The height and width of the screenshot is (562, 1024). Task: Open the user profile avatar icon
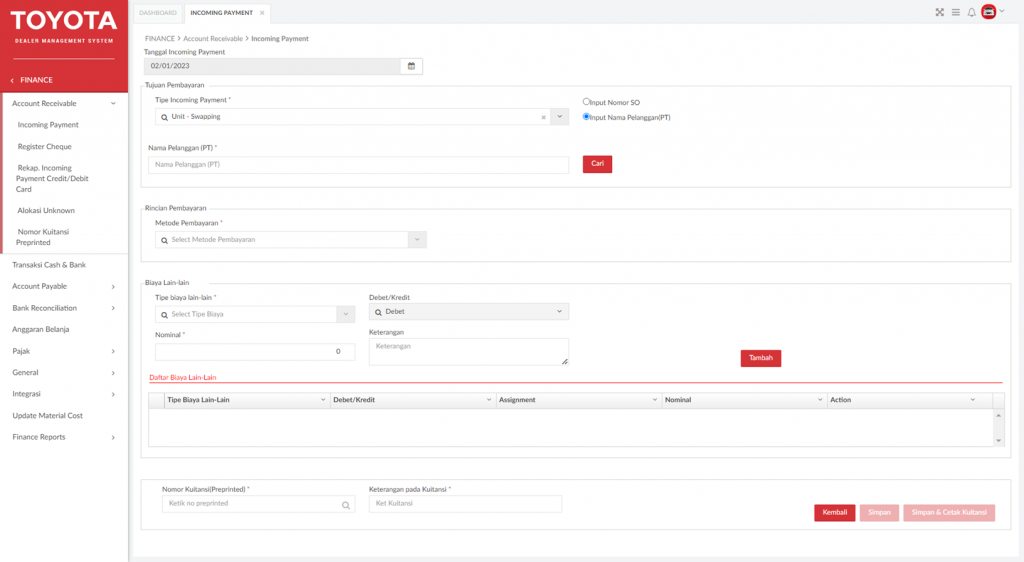tap(989, 12)
